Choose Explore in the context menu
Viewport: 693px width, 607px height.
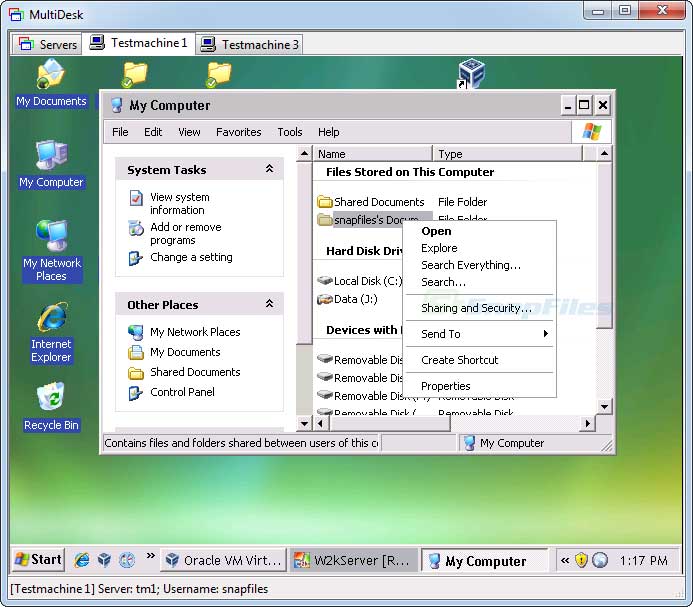click(480, 248)
